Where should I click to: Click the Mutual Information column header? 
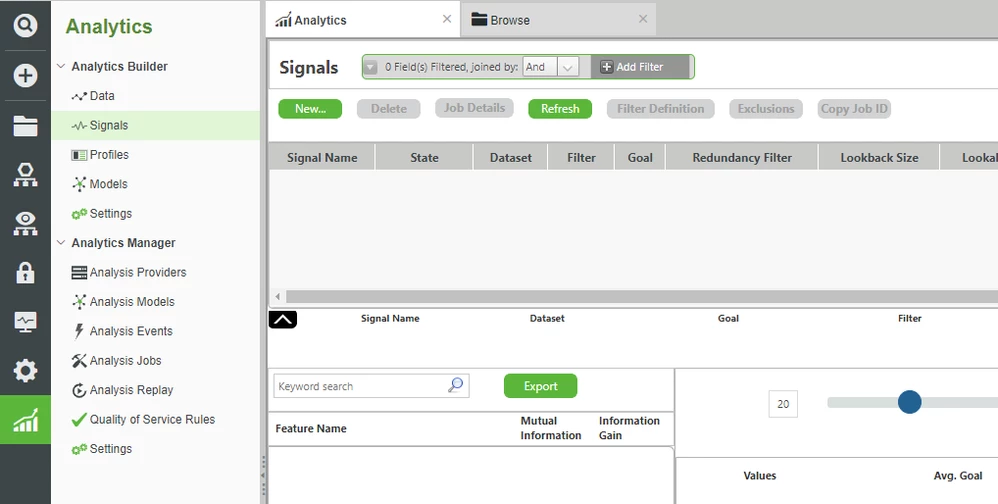pos(551,428)
